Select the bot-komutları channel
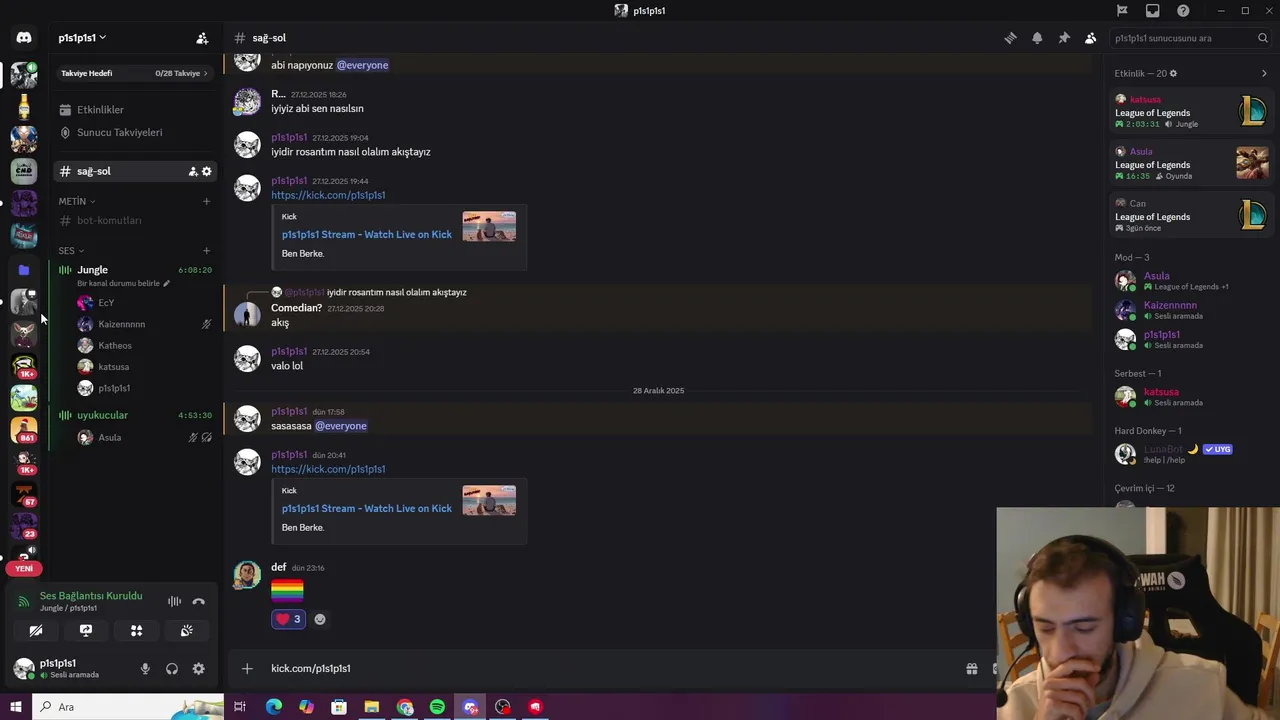 (109, 221)
